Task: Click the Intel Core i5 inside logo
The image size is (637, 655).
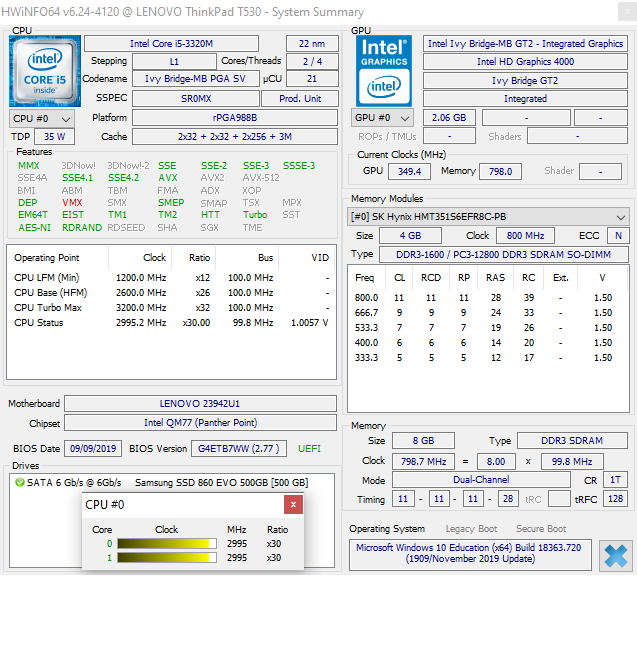Action: coord(45,71)
